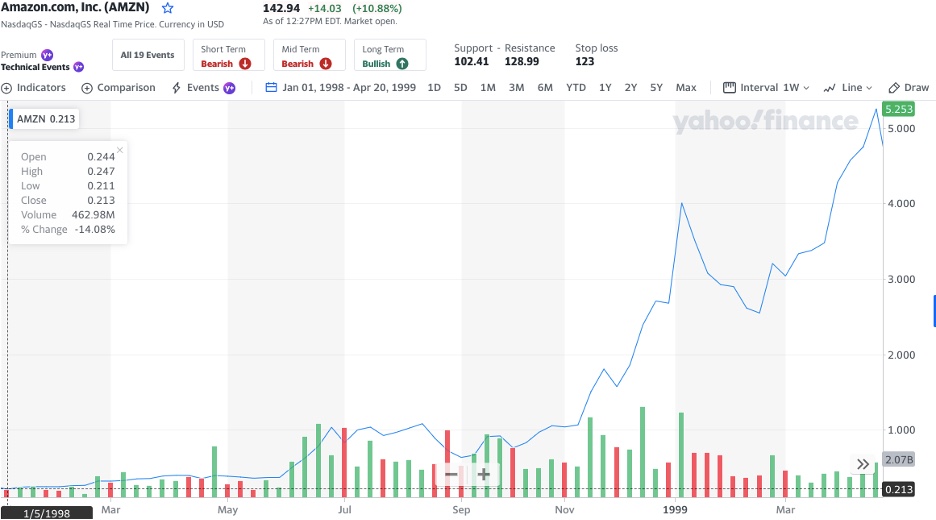Click Short Term bearish down arrow icon
936x520 pixels.
coord(245,64)
